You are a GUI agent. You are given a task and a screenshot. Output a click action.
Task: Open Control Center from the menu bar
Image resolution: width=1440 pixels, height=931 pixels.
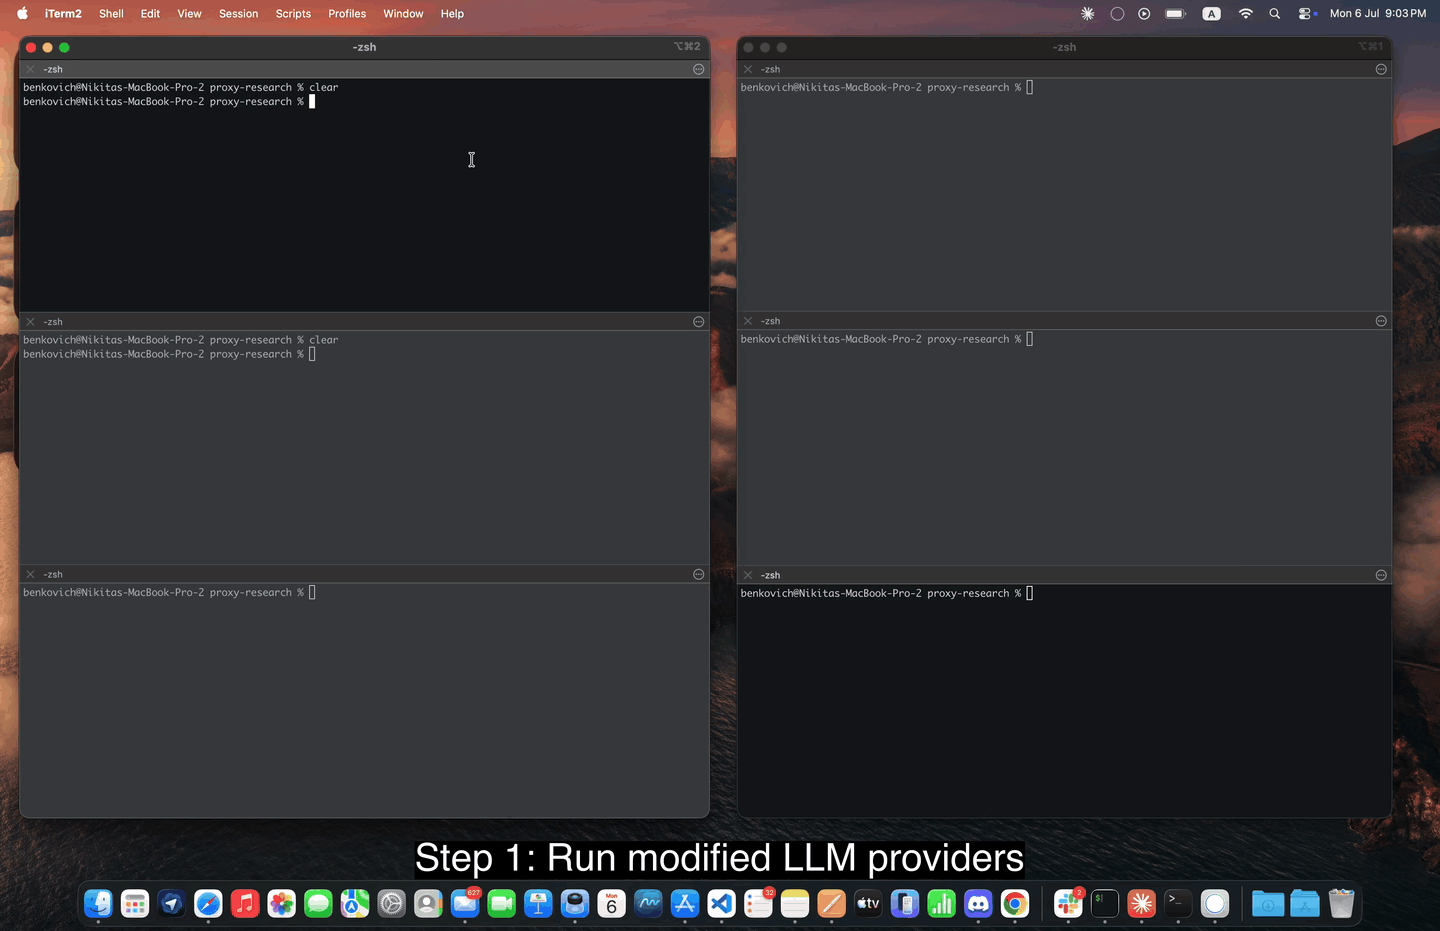click(1306, 14)
